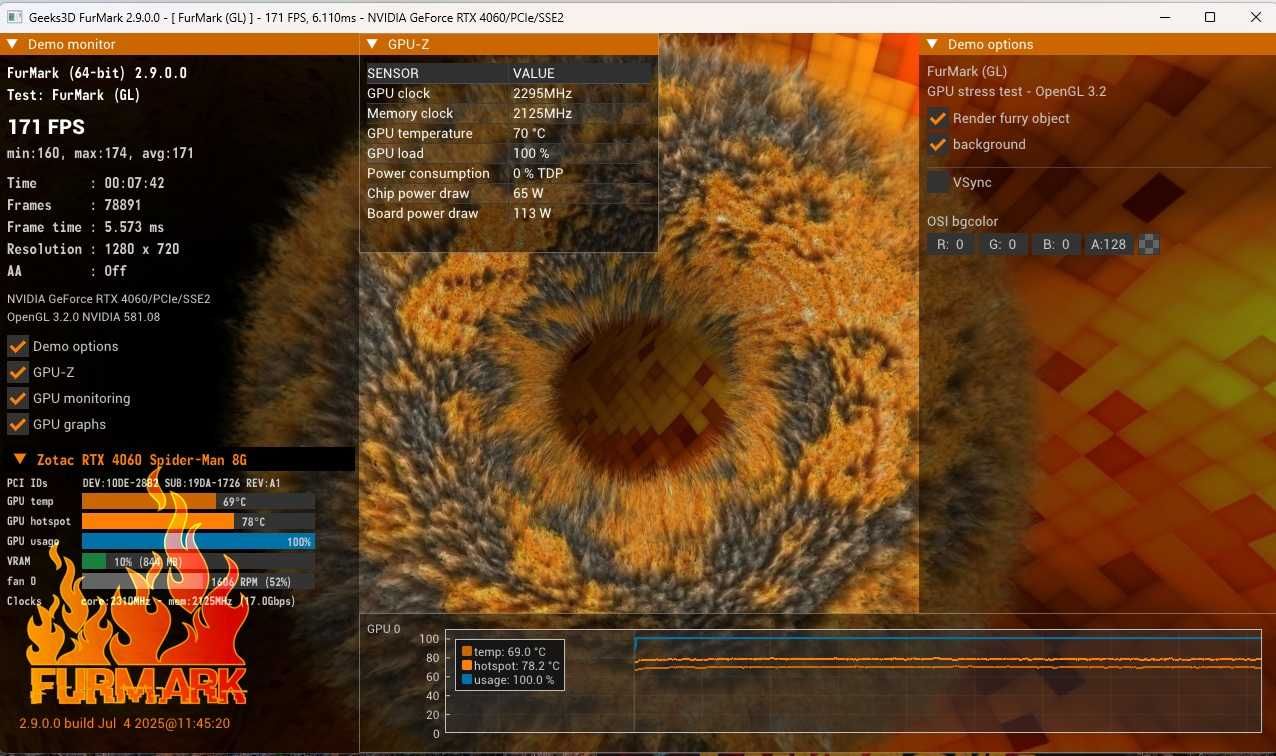
Task: Open the OSI bgcolor color swatch
Action: point(1149,244)
